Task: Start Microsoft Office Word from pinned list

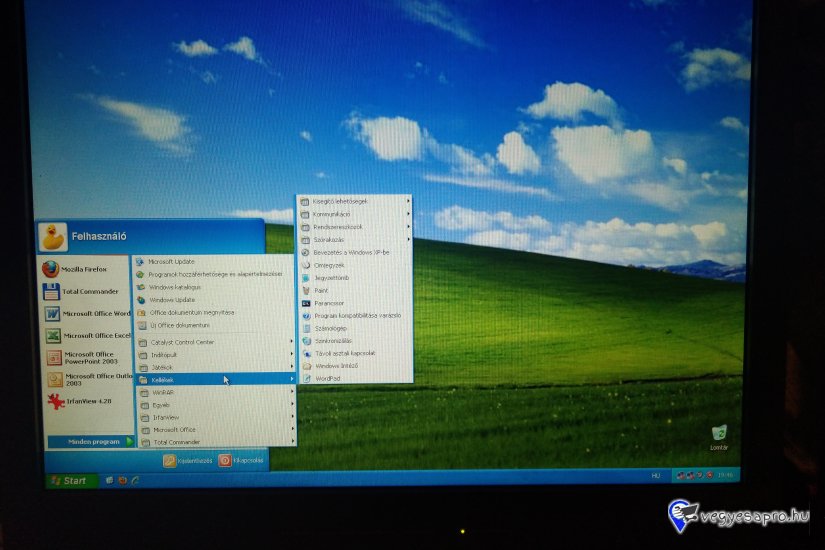Action: [x=94, y=313]
